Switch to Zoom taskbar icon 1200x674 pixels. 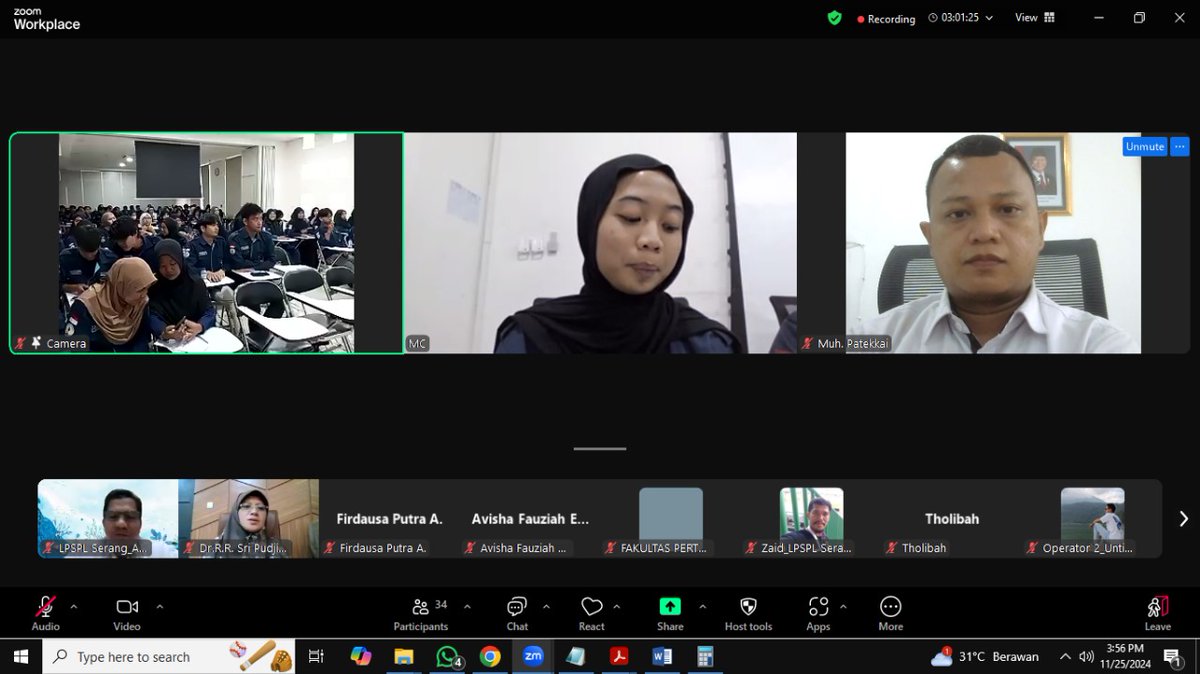[533, 657]
